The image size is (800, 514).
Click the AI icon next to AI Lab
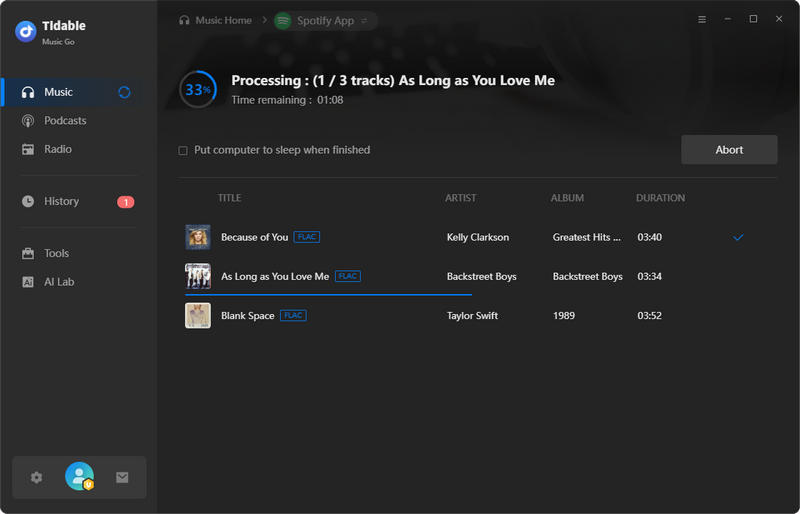[28, 282]
